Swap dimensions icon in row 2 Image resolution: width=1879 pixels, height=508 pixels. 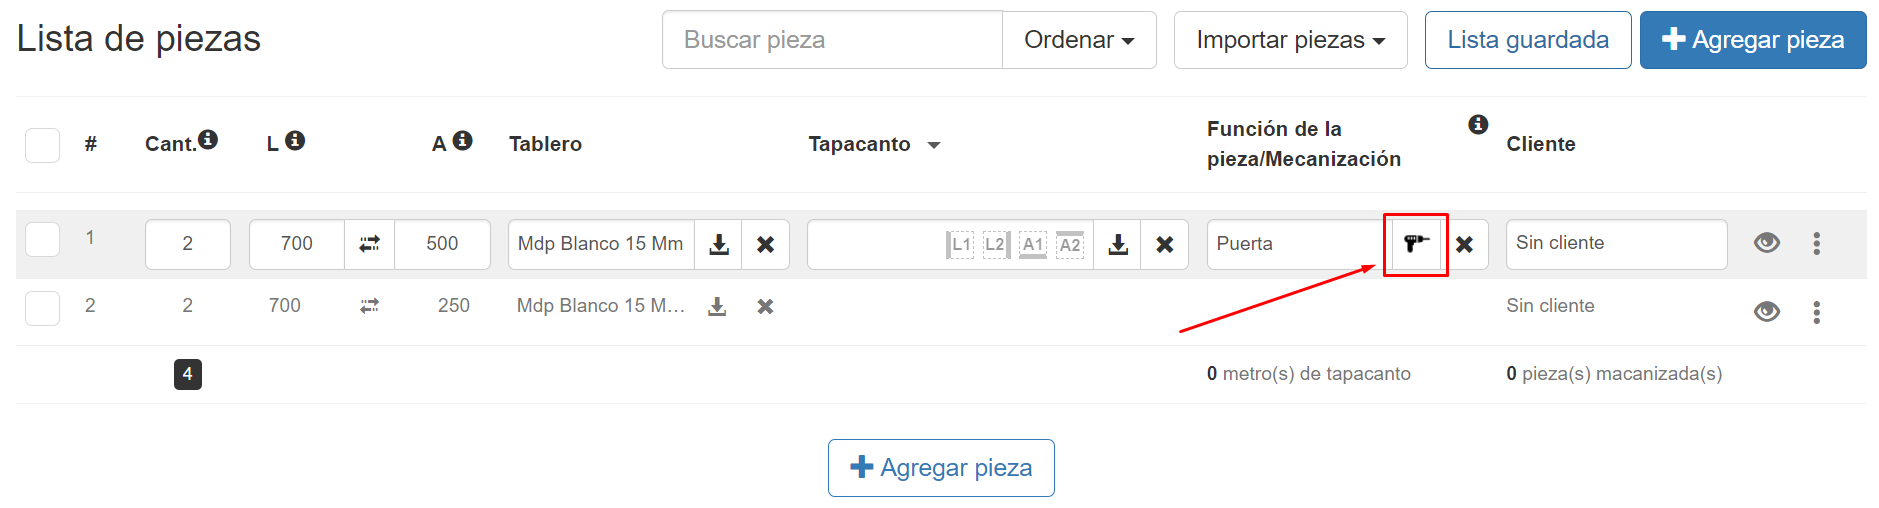369,306
